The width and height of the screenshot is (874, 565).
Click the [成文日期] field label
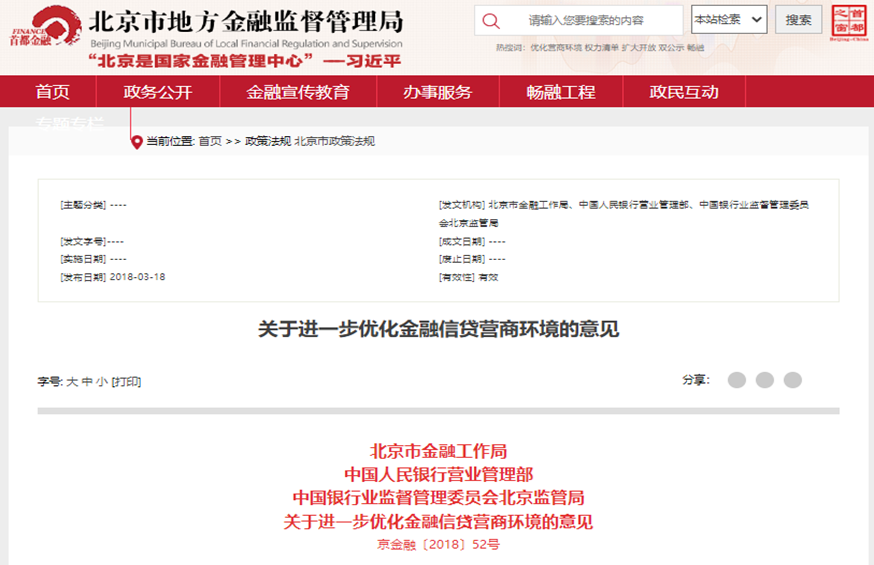click(x=462, y=241)
